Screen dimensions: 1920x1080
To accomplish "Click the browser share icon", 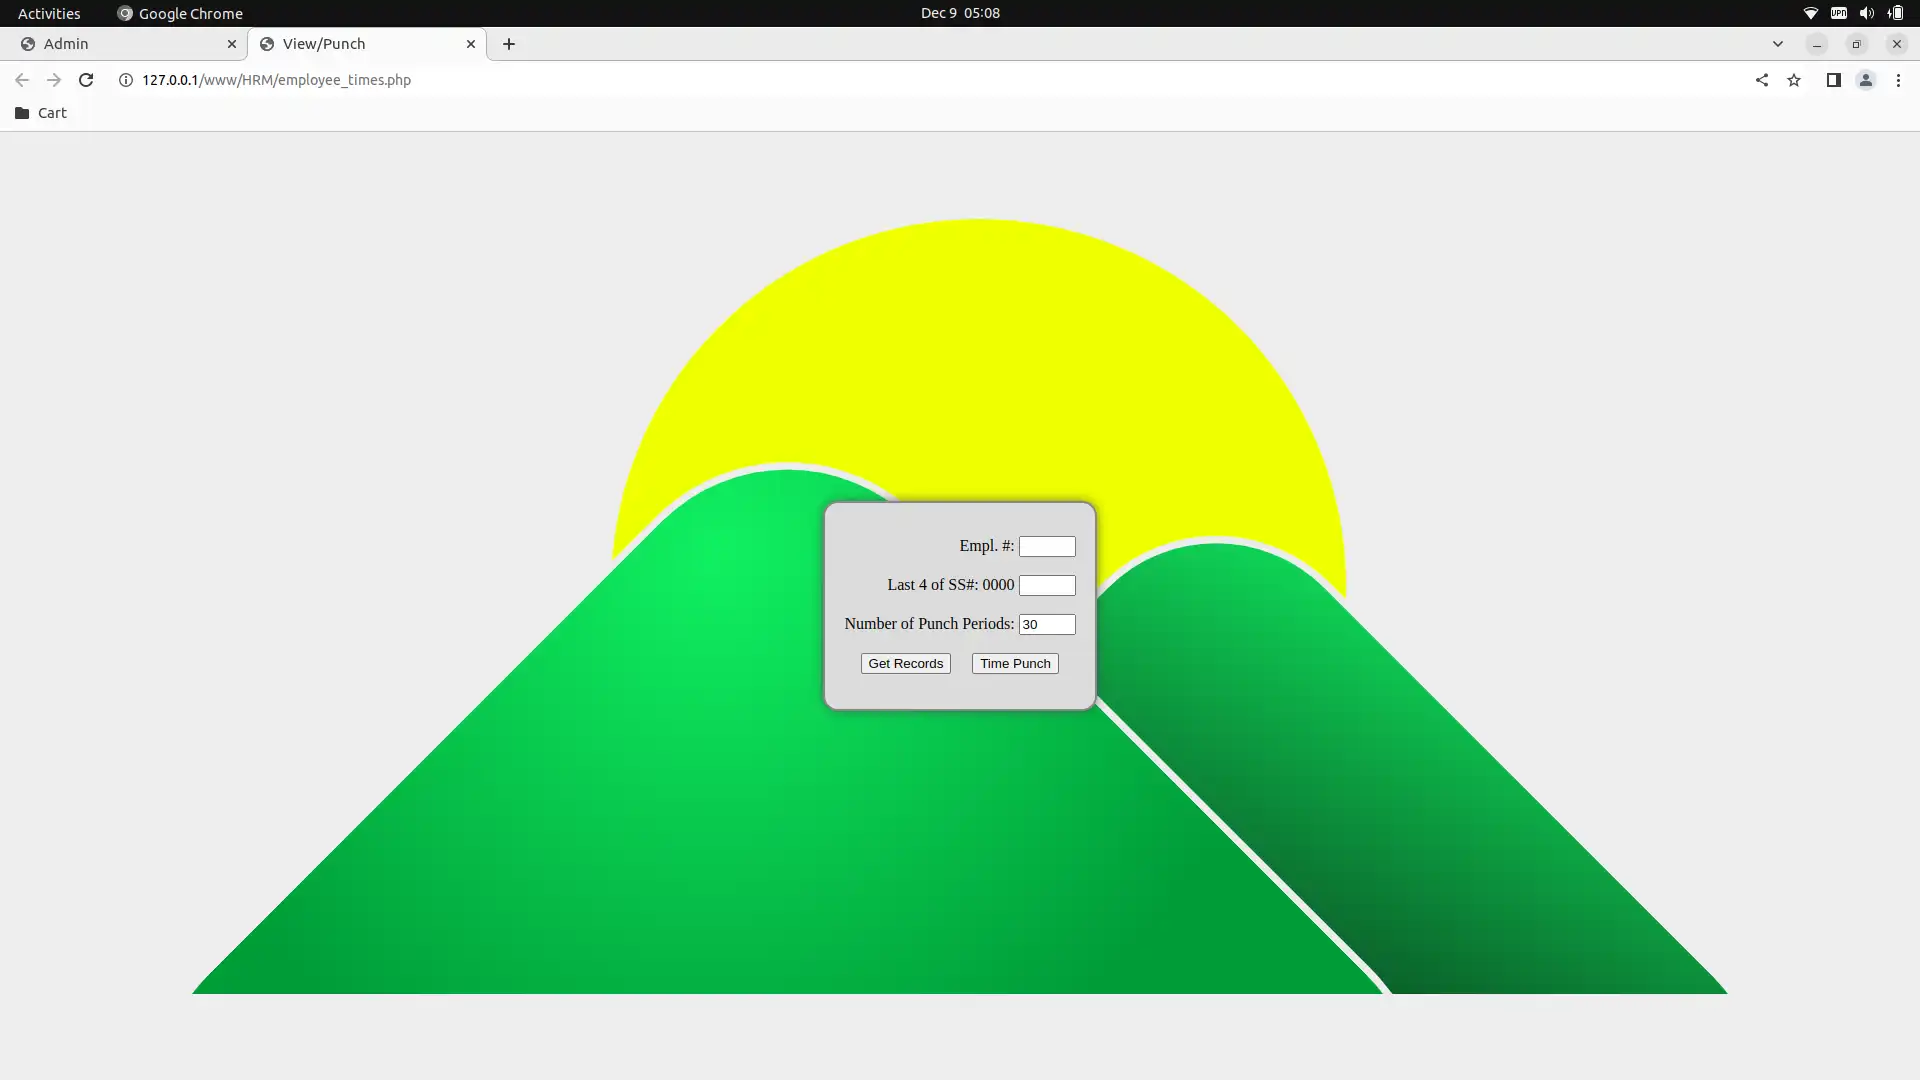I will point(1760,79).
